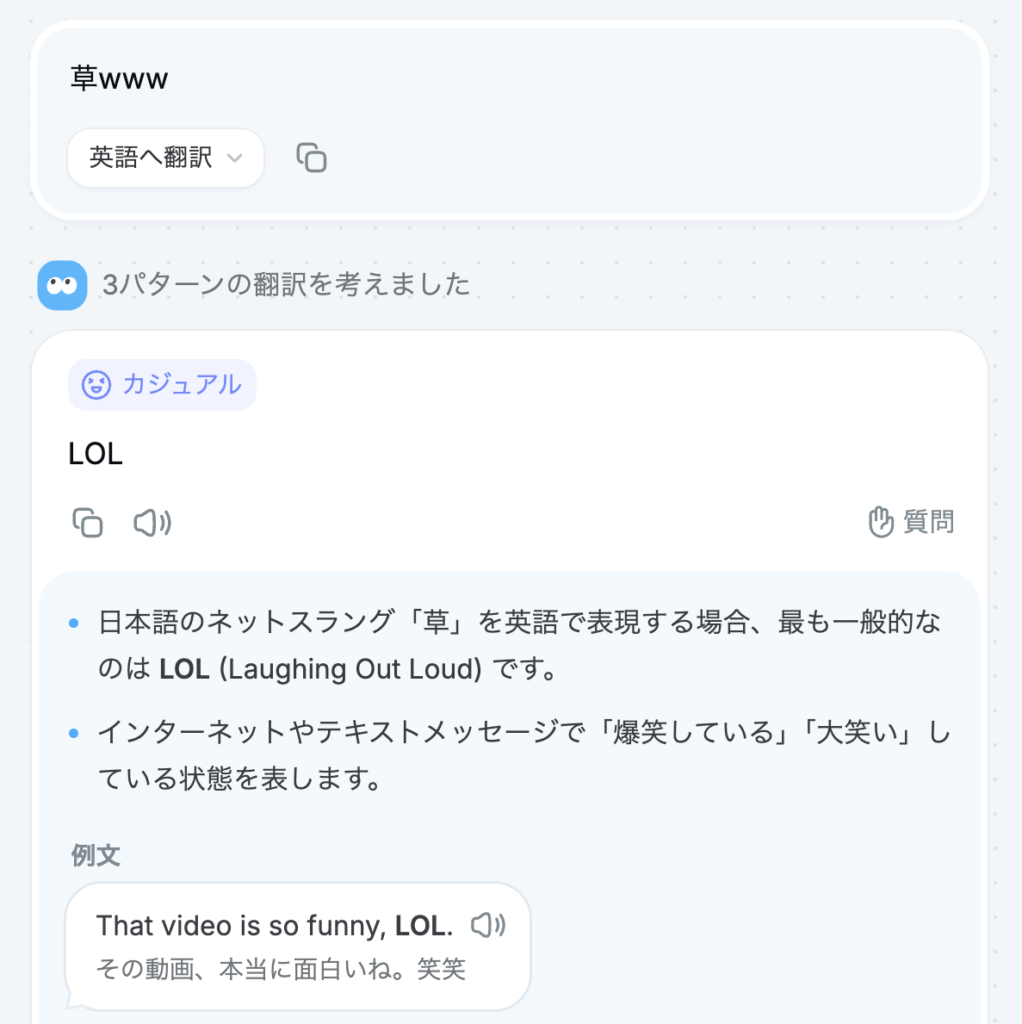Copy the source text 草www
Screen dimensions: 1022x1024
(x=312, y=158)
